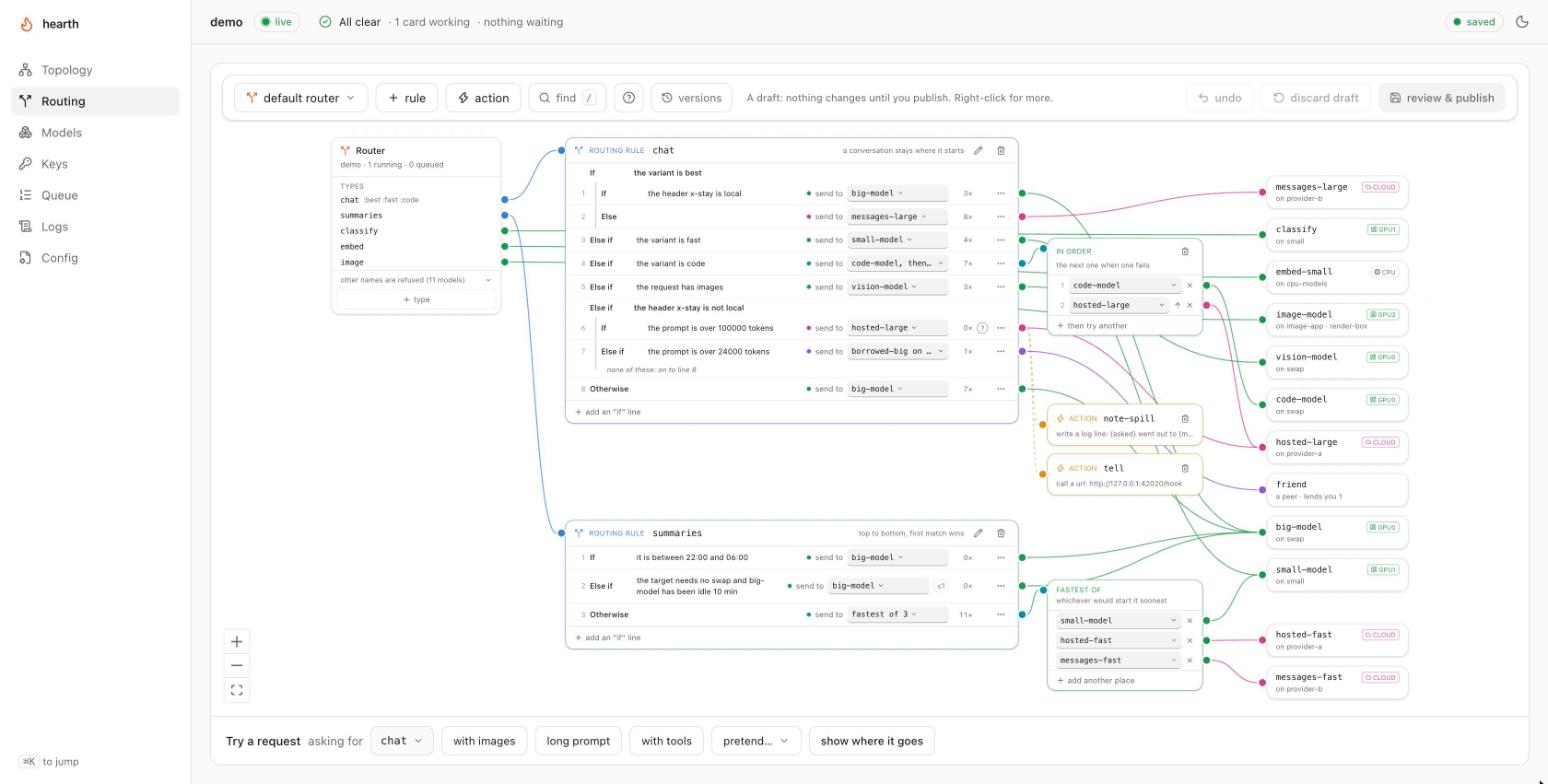Click the "review & publish" button

coord(1442,98)
